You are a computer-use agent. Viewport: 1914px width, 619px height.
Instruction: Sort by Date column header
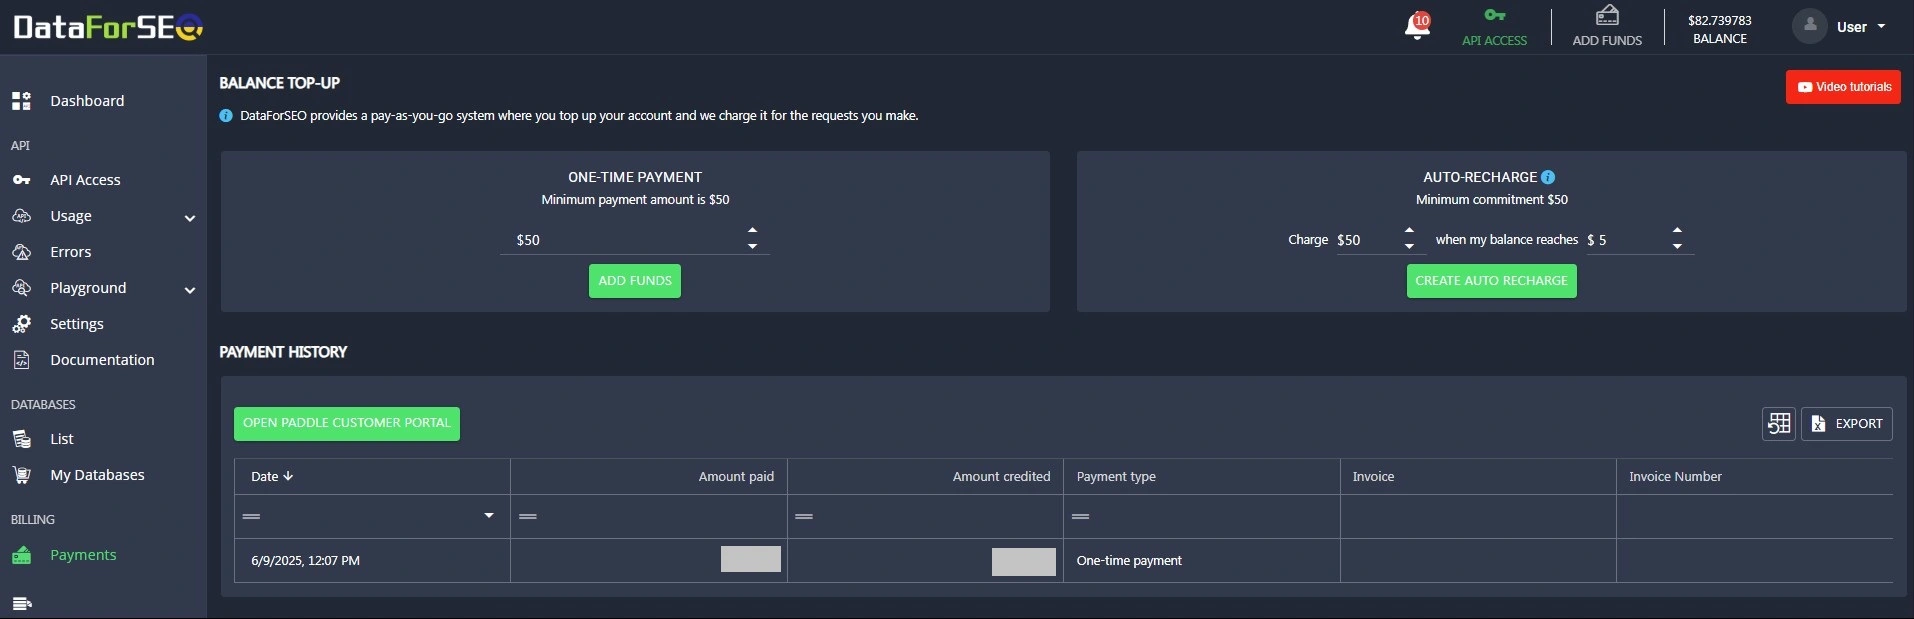(372, 477)
